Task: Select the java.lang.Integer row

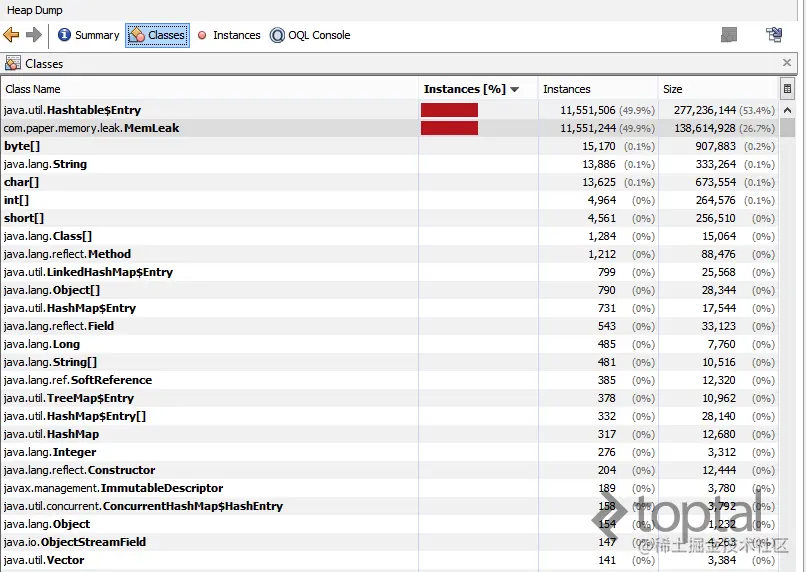Action: (390, 452)
